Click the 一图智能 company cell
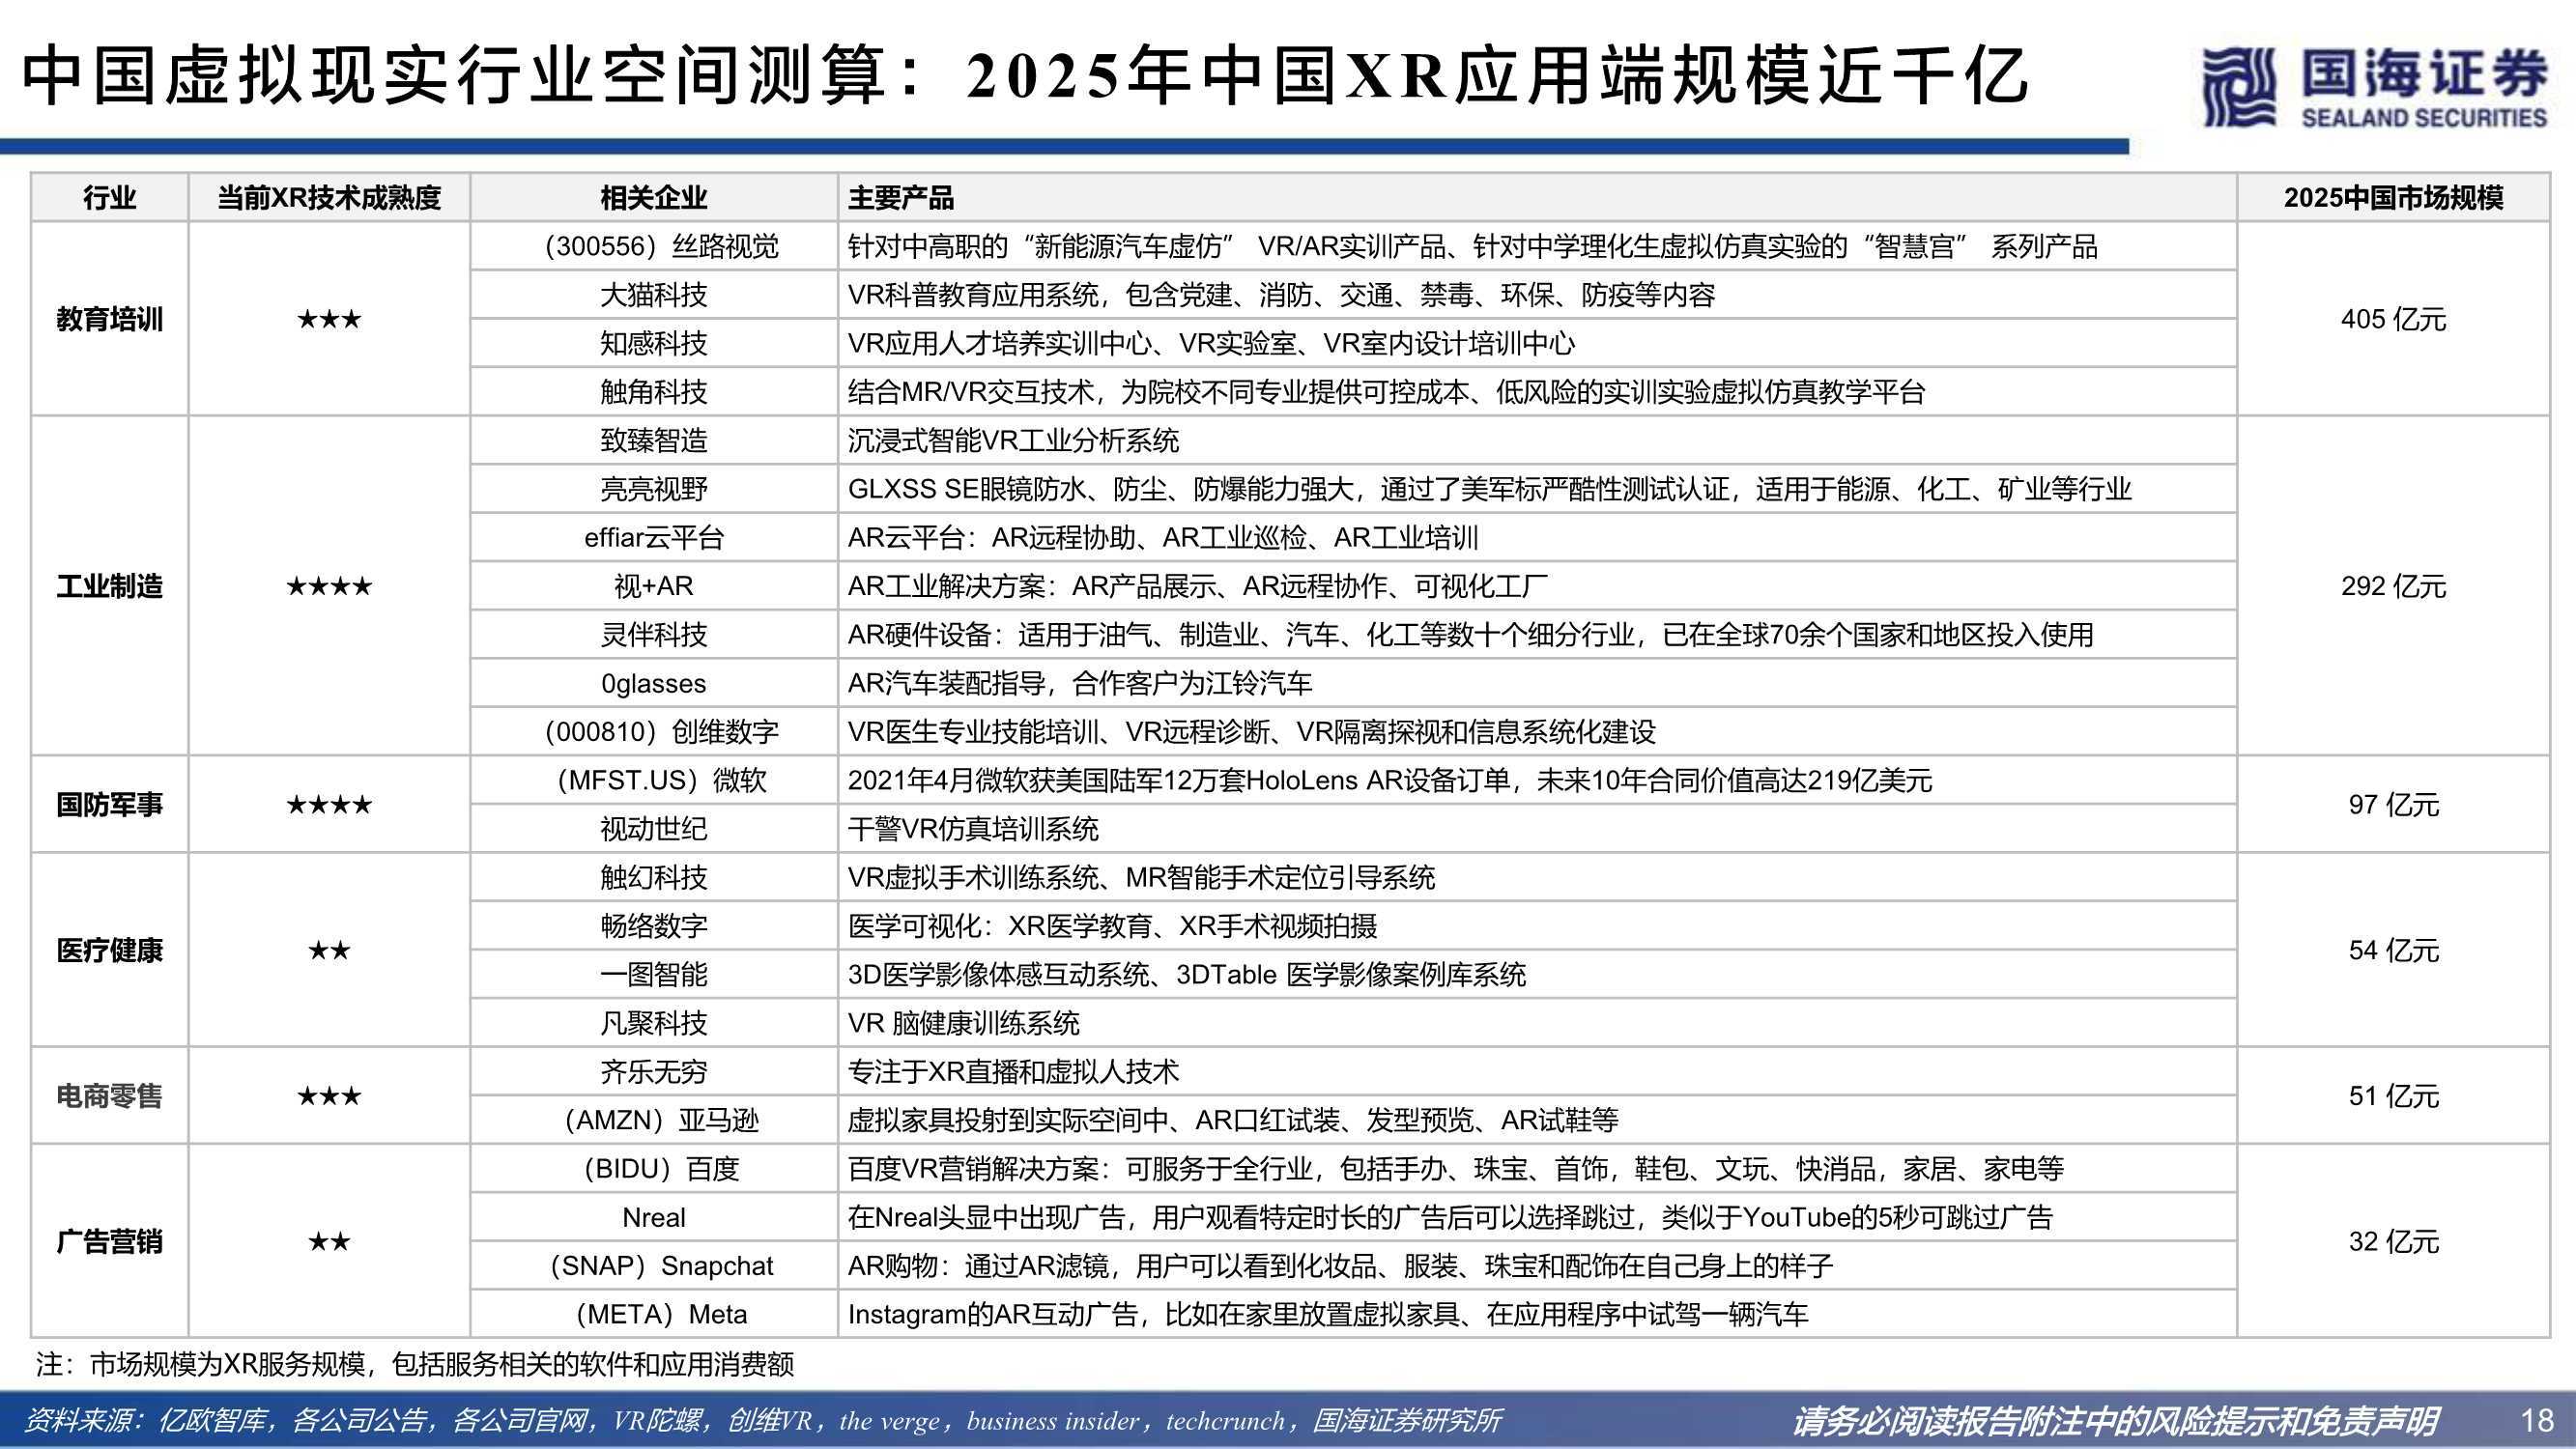The image size is (2576, 1449). pyautogui.click(x=653, y=974)
